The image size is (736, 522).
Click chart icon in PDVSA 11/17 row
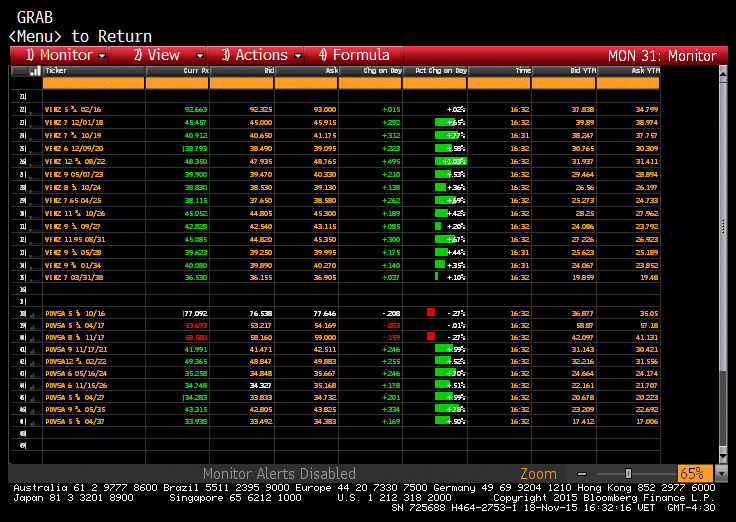point(35,338)
